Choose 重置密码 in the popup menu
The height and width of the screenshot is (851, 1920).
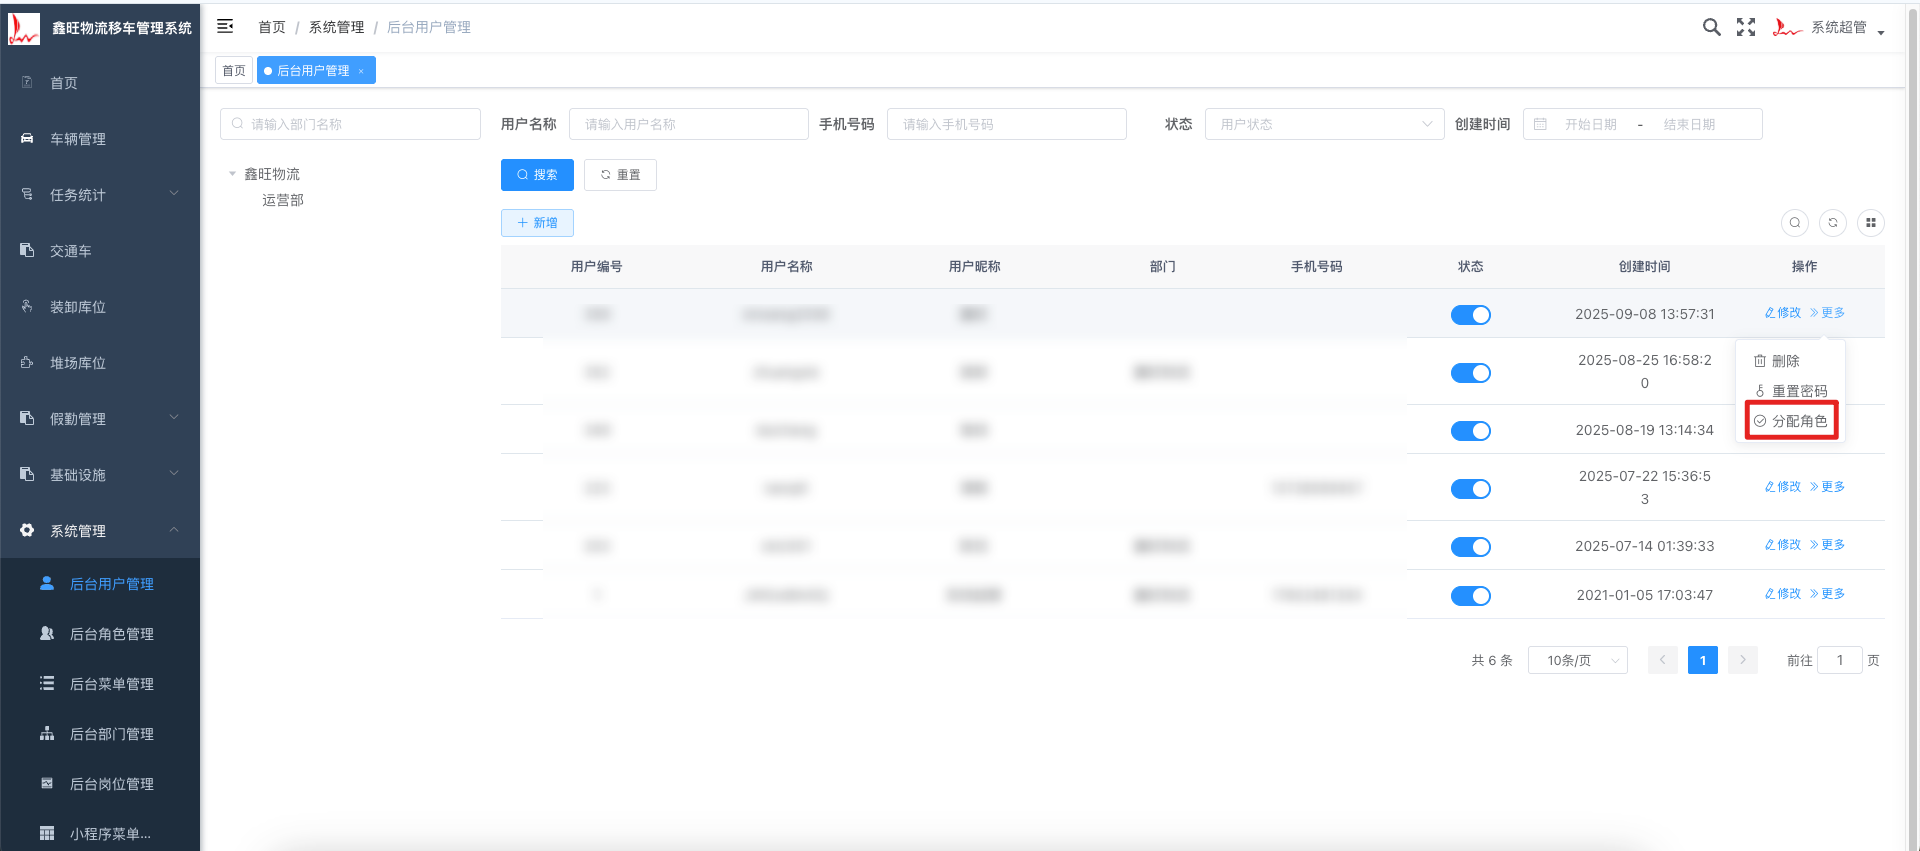1791,391
